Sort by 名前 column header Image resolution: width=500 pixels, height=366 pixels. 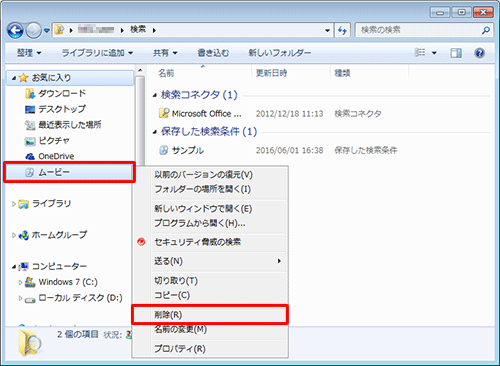point(166,73)
